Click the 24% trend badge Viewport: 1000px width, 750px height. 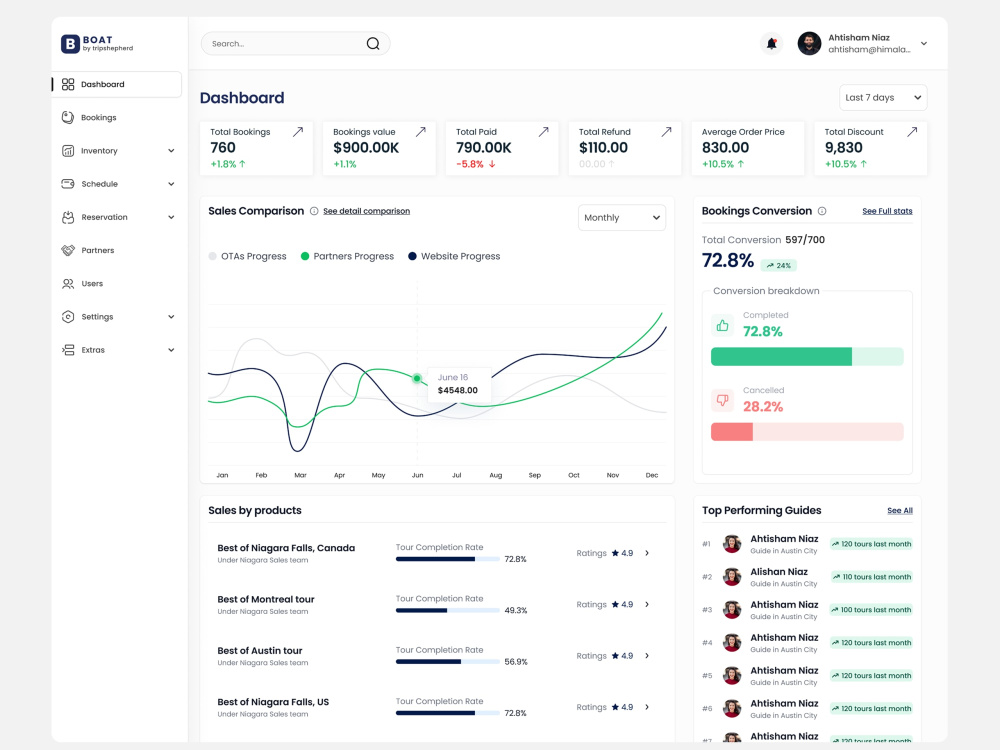[779, 265]
